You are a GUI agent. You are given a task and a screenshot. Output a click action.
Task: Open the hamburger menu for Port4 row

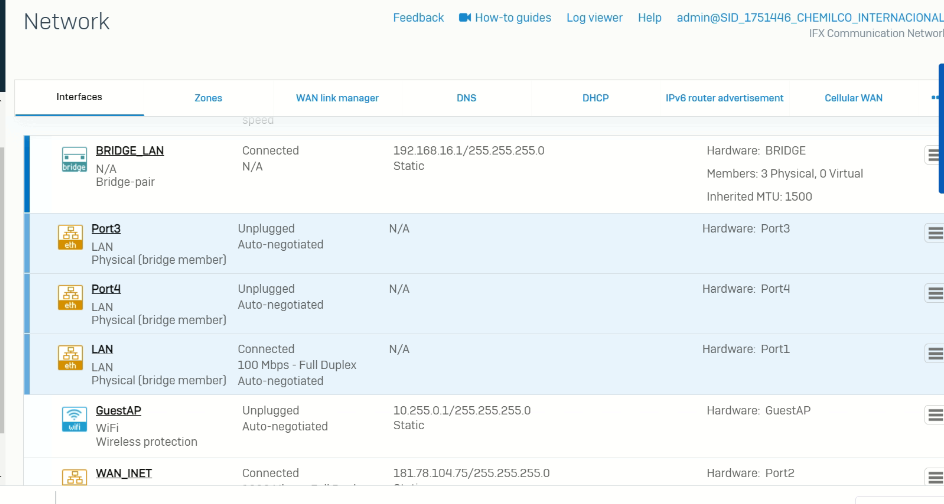(x=934, y=294)
